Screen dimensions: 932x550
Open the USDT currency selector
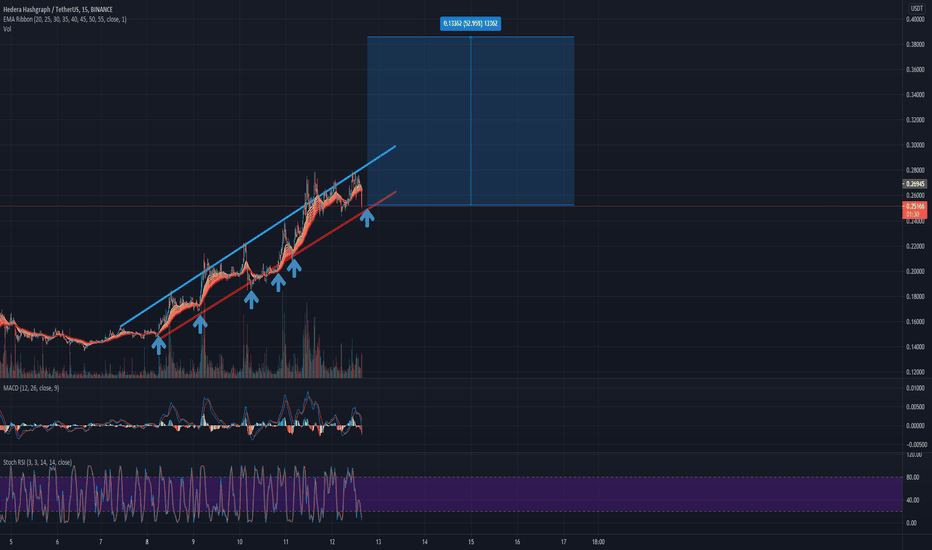[x=917, y=8]
